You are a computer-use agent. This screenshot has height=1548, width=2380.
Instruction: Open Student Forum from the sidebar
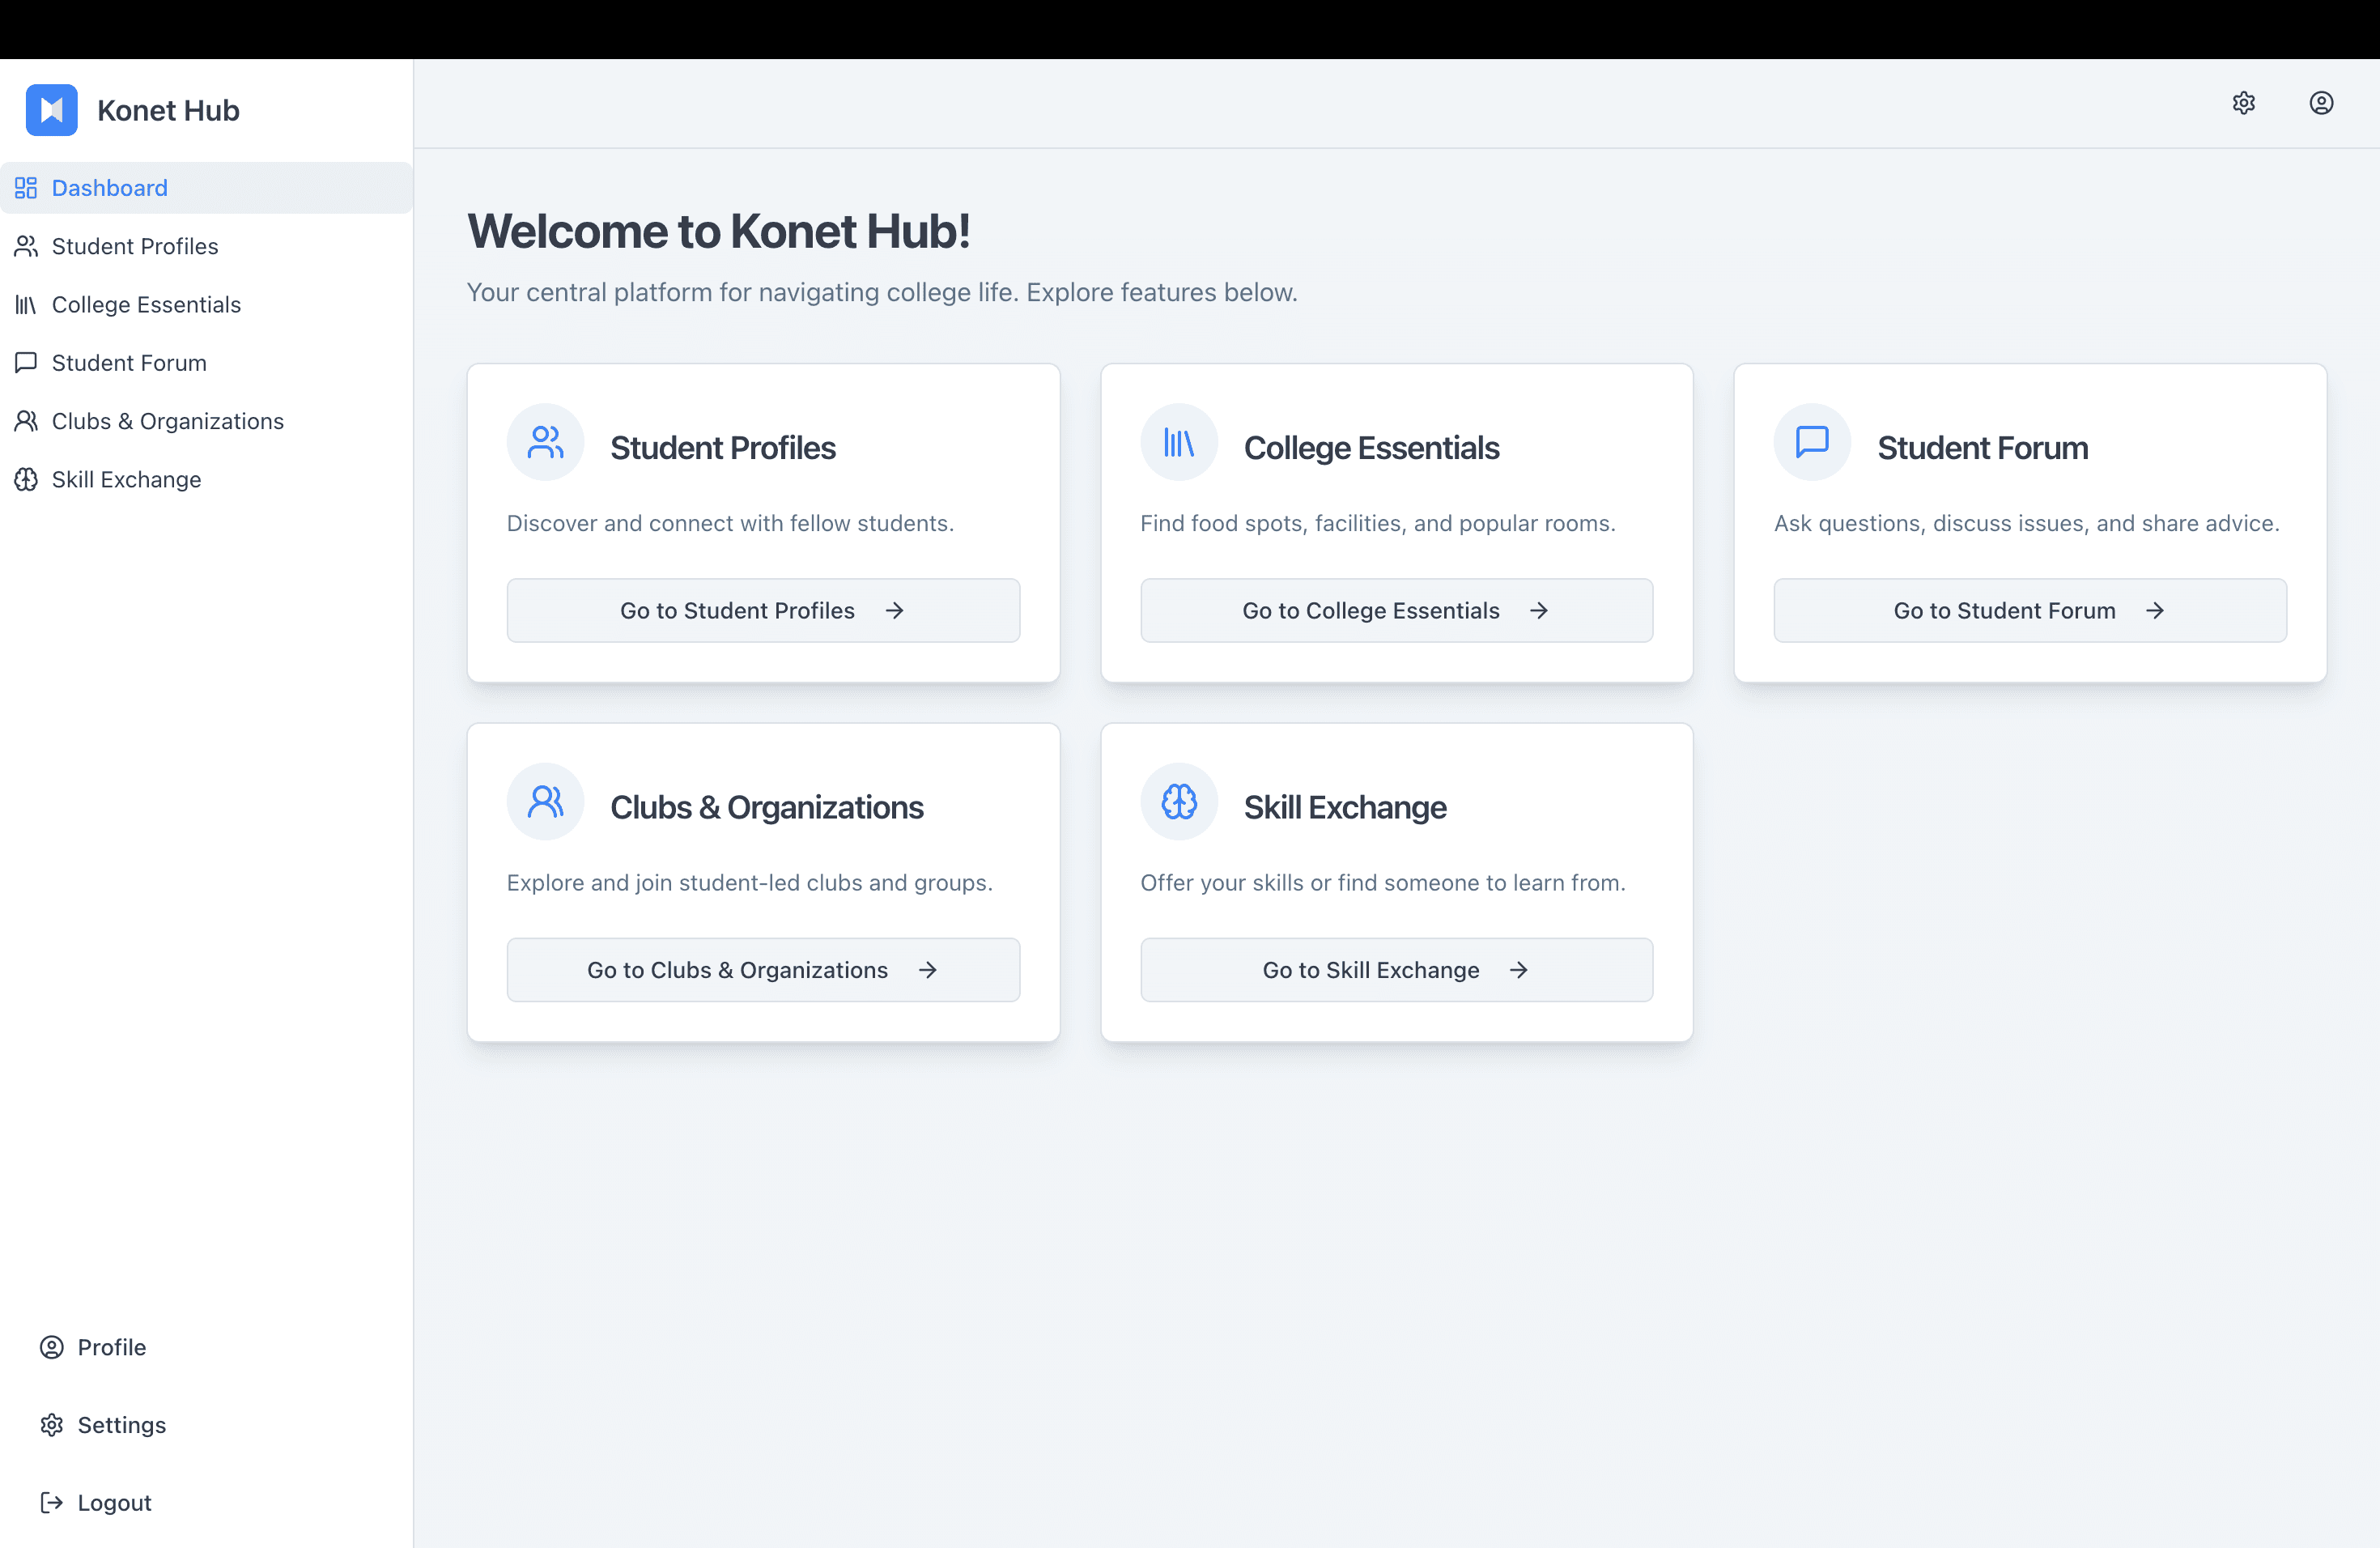click(129, 362)
